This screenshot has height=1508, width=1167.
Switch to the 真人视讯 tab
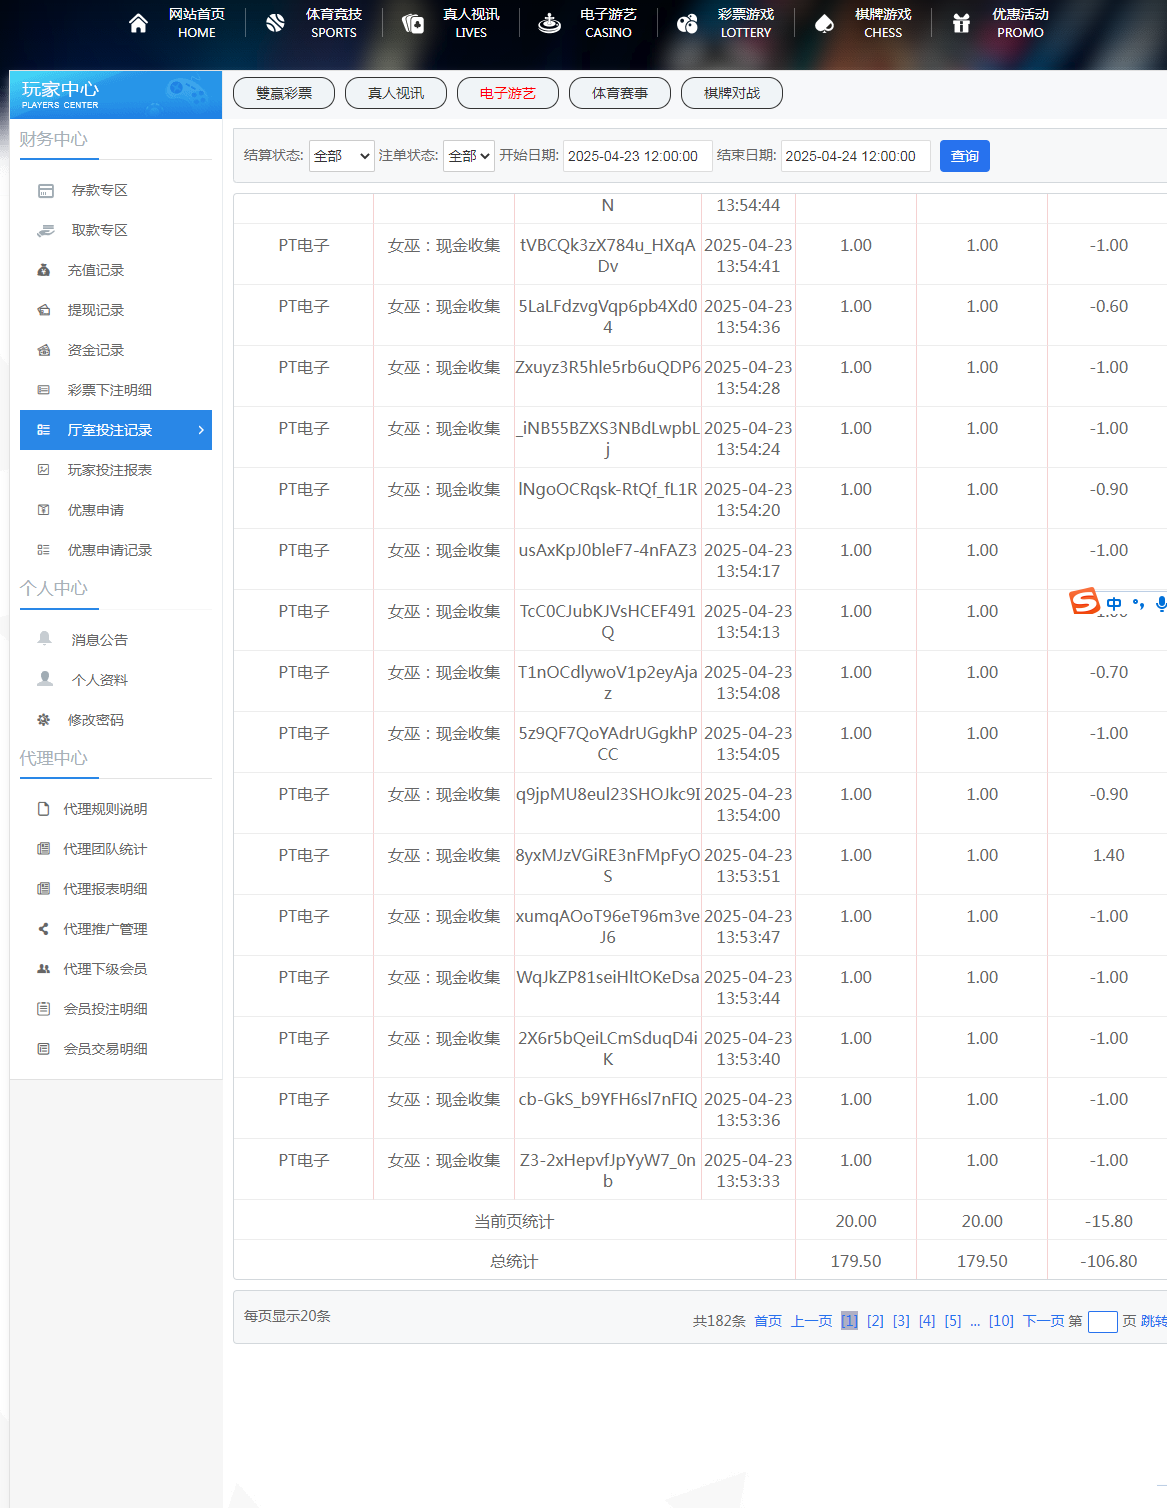(396, 93)
